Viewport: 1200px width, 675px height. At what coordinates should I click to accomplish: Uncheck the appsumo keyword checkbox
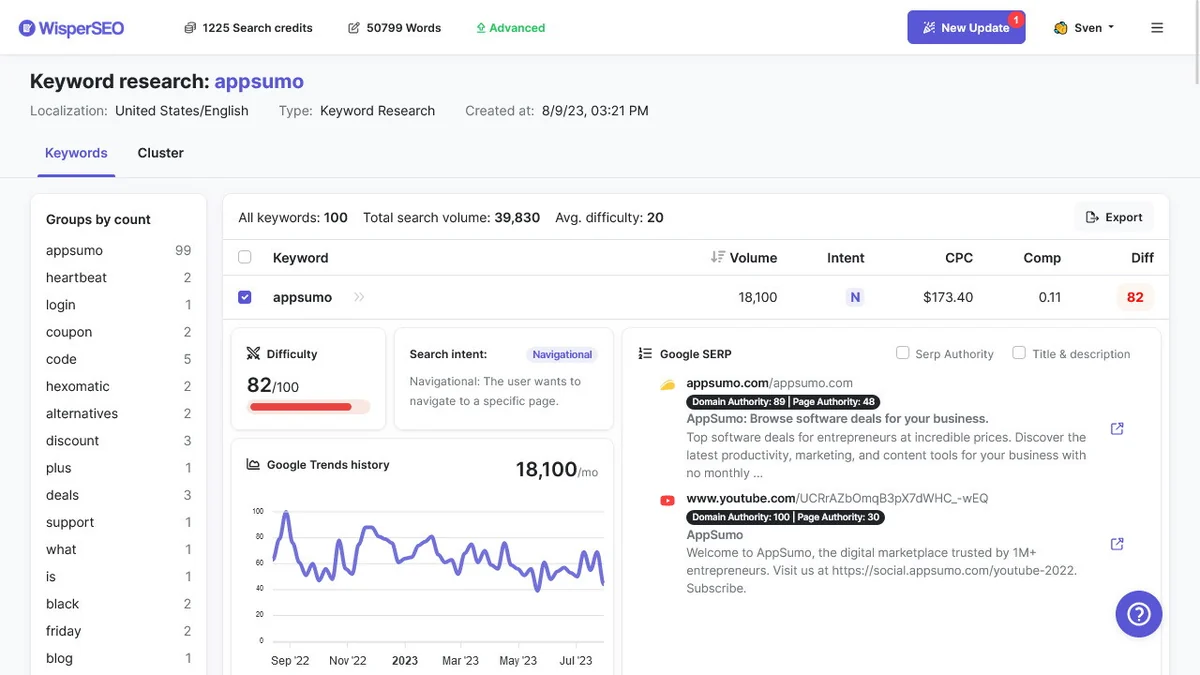[245, 297]
